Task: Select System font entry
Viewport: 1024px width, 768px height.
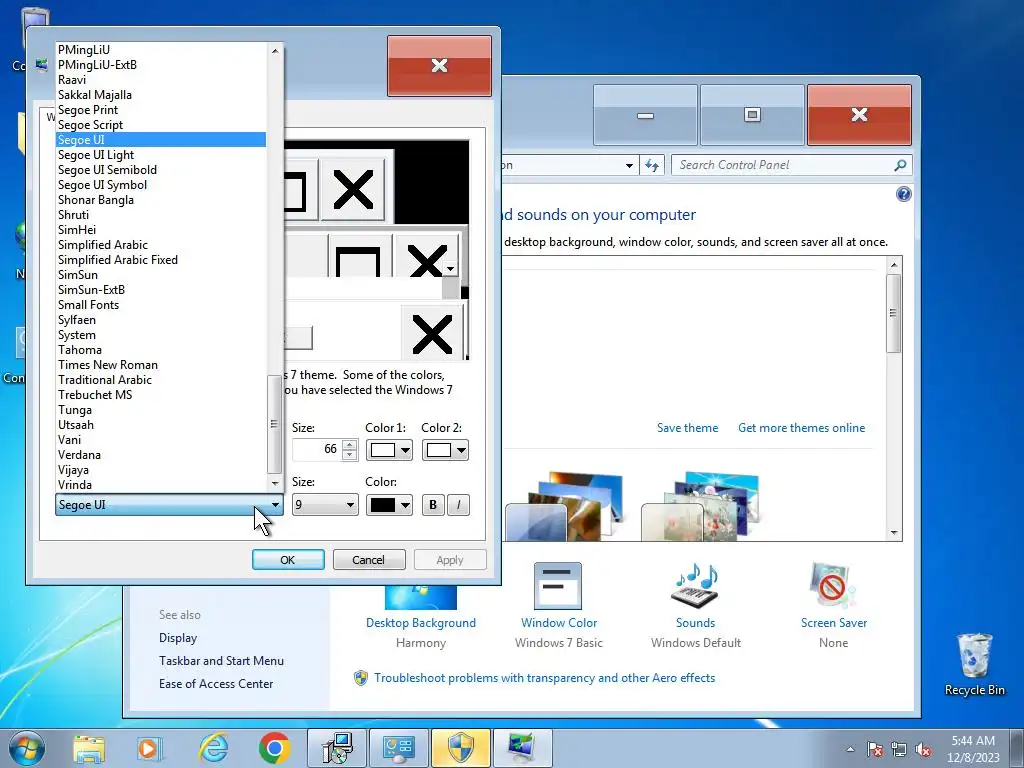Action: (161, 335)
